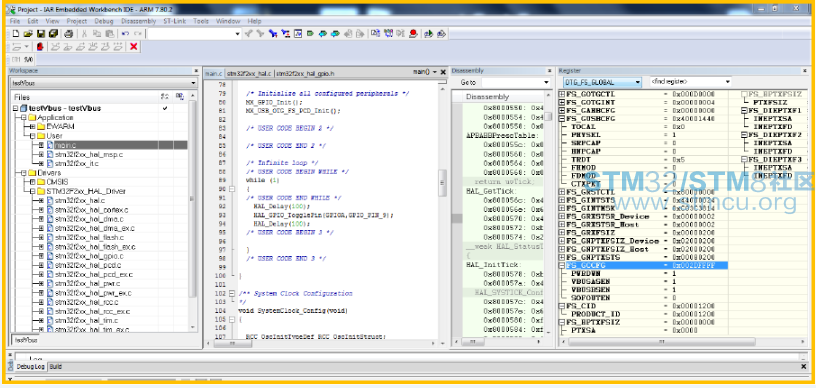Click the Go debug toolbar icon
The width and height of the screenshot is (816, 388).
point(118,47)
